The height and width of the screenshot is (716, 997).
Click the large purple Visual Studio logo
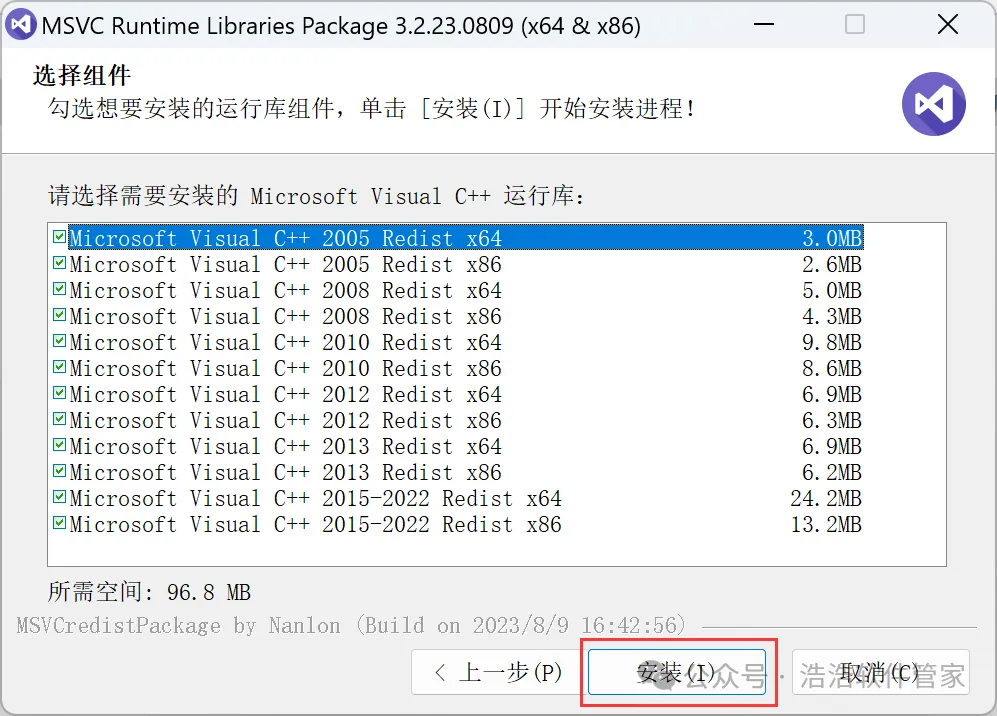click(933, 104)
